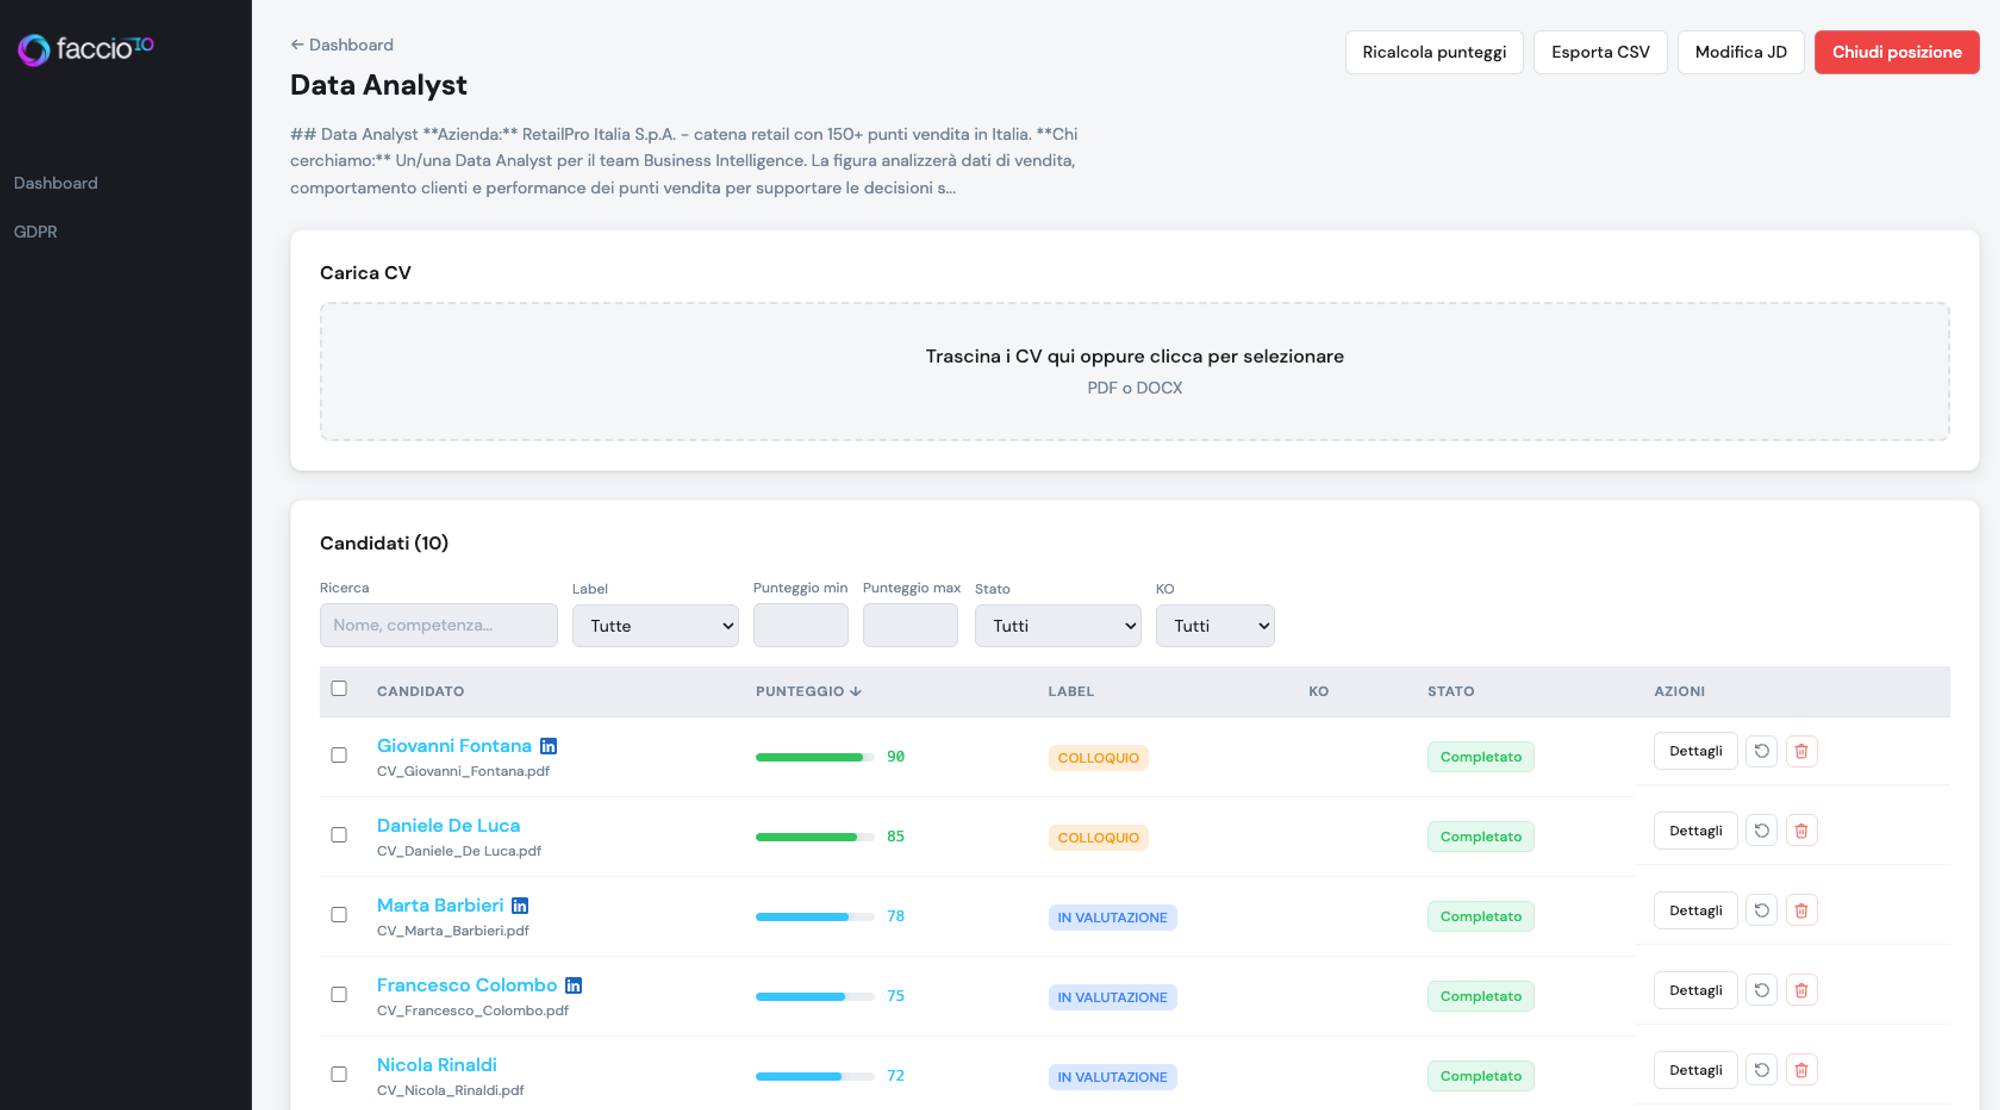Focus the Punteggio min field
Screen dimensions: 2000x1110
click(801, 626)
